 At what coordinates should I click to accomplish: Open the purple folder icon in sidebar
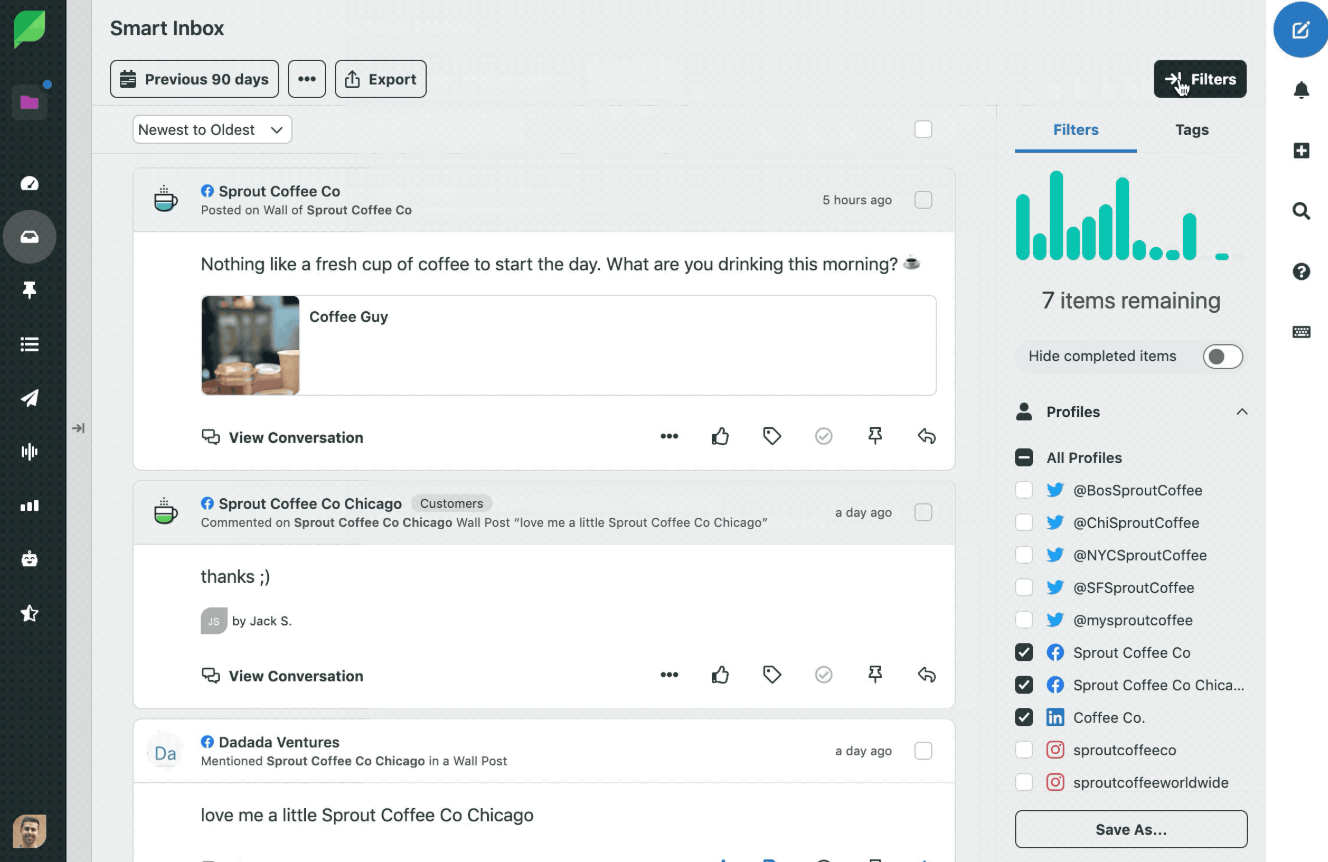click(x=29, y=102)
